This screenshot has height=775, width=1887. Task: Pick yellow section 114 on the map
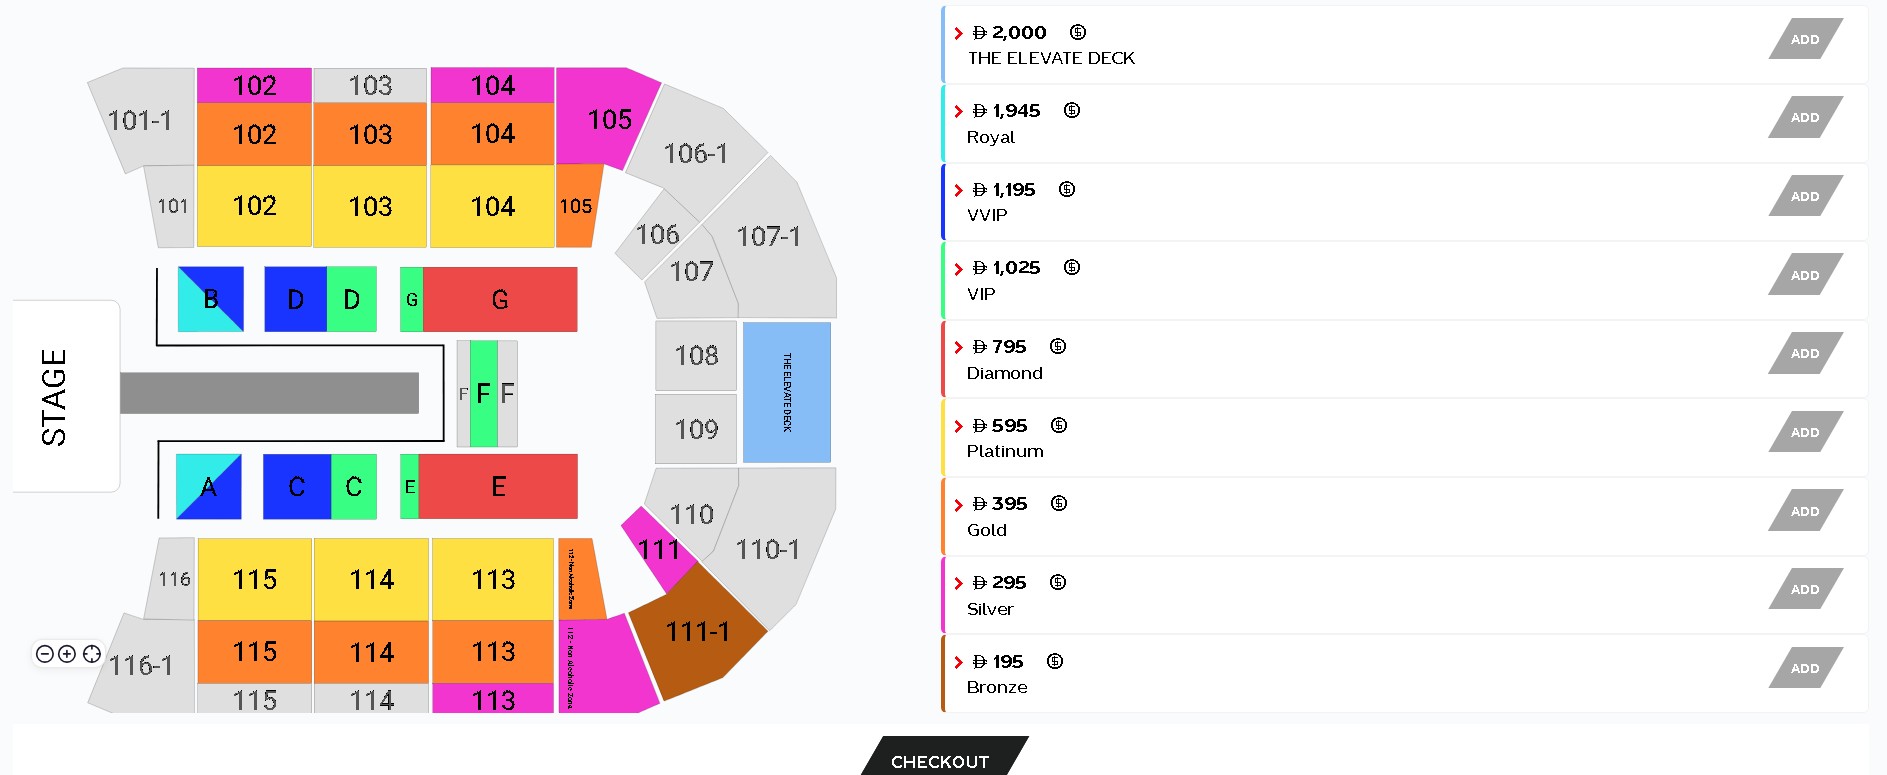(x=372, y=579)
